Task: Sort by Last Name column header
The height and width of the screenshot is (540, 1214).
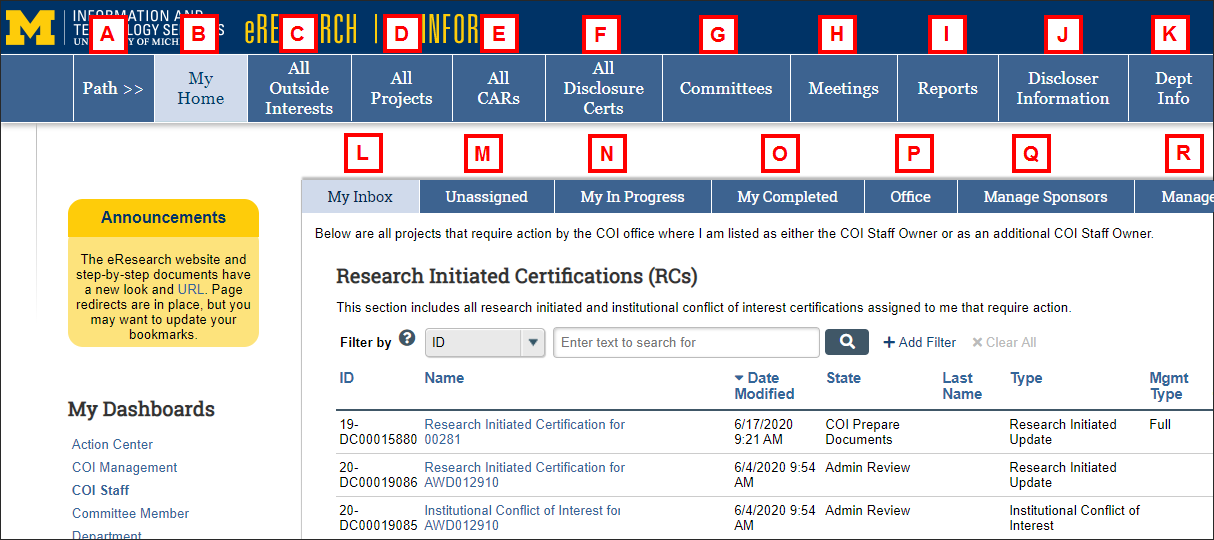Action: [962, 386]
